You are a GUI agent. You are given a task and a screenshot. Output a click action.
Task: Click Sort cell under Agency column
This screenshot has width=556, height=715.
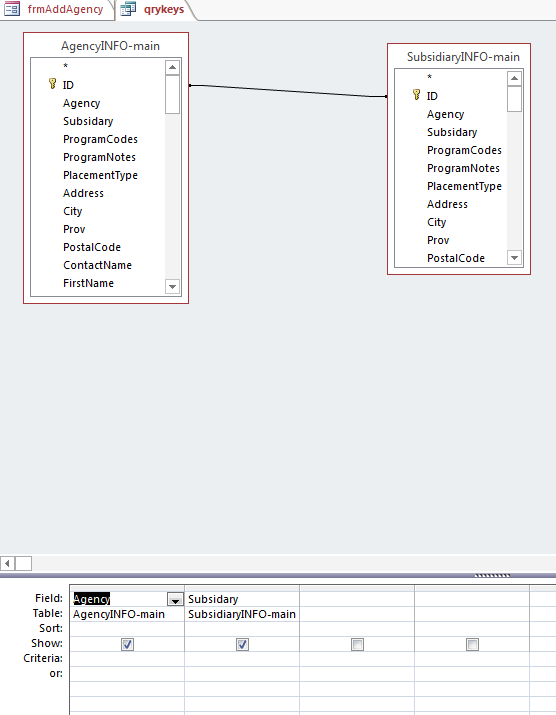click(127, 629)
